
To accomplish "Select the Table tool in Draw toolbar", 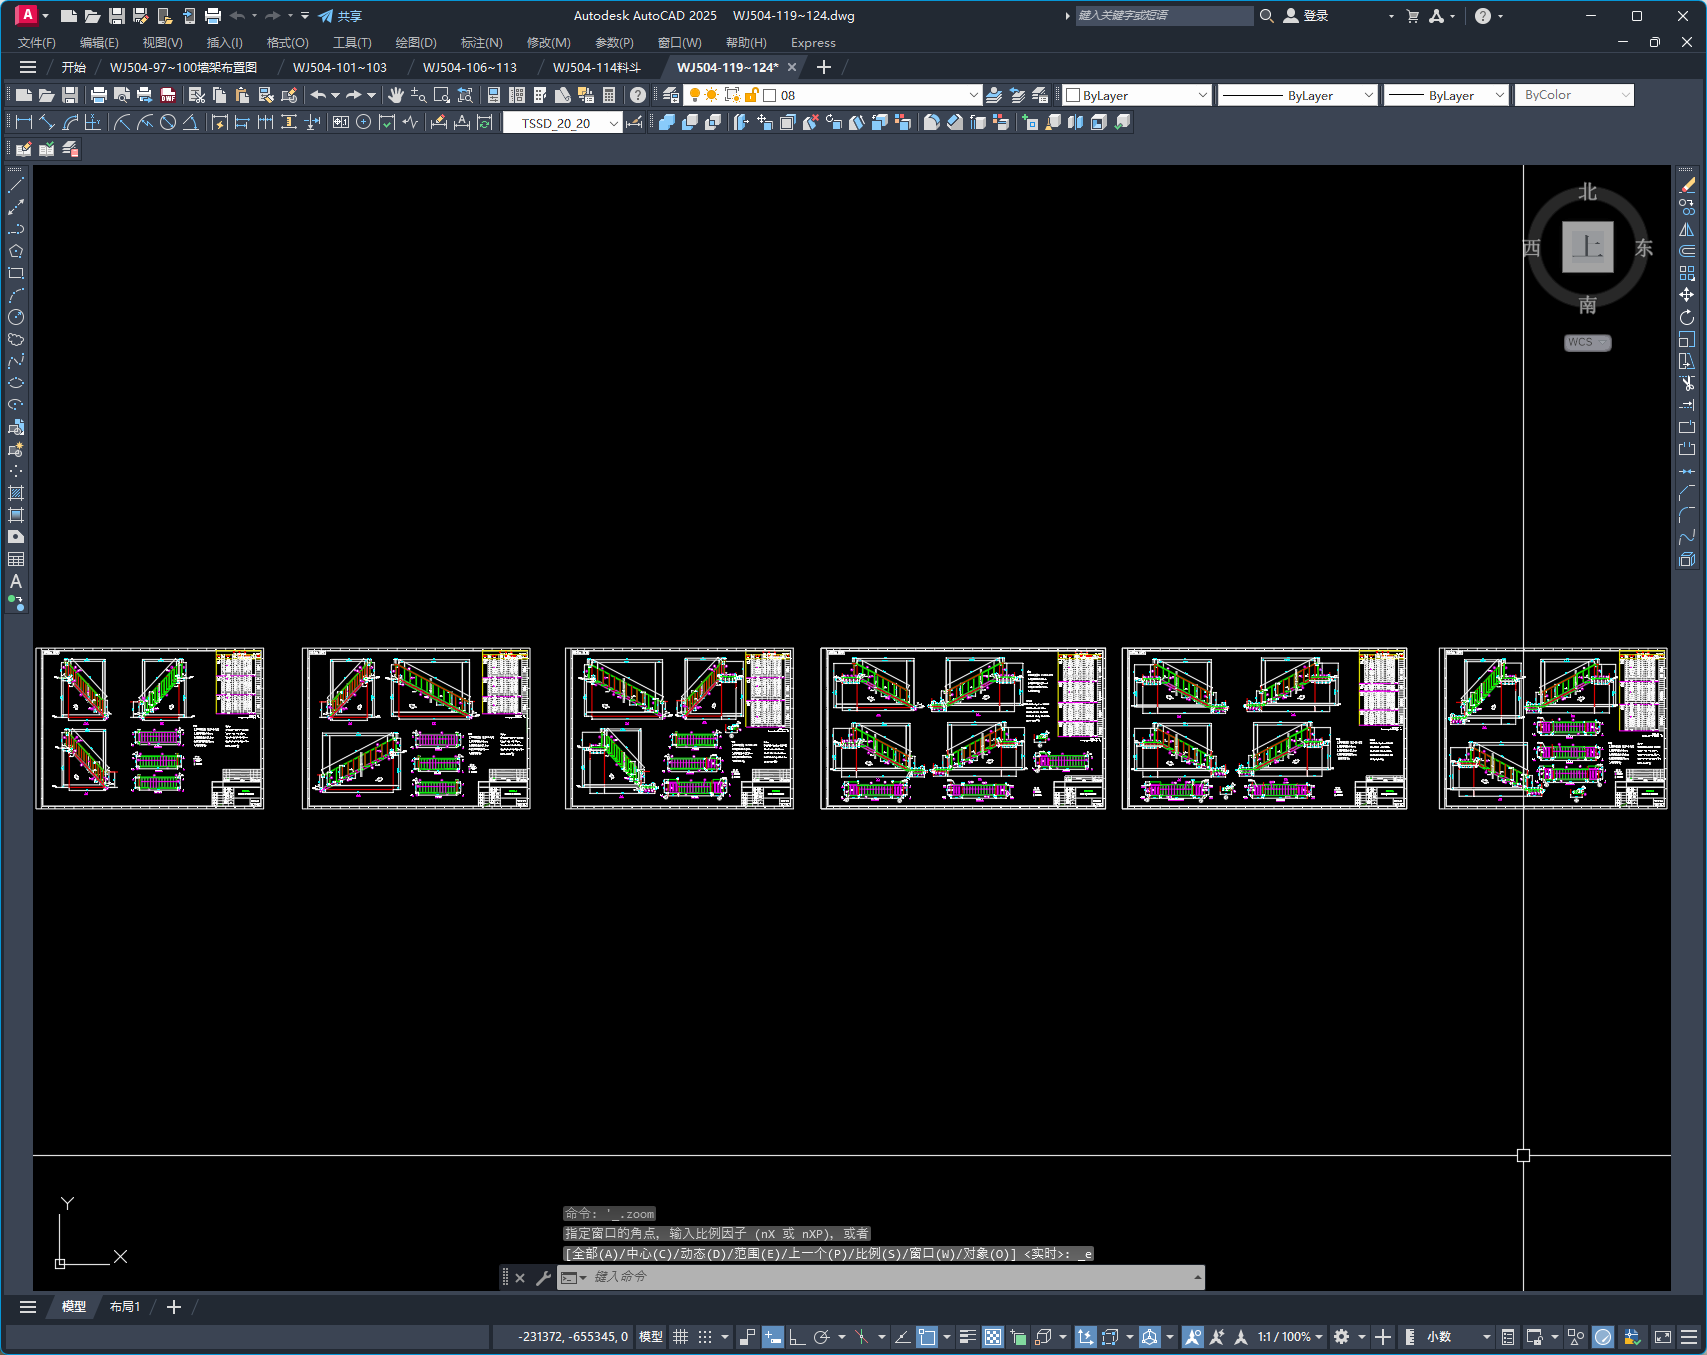I will [x=16, y=559].
